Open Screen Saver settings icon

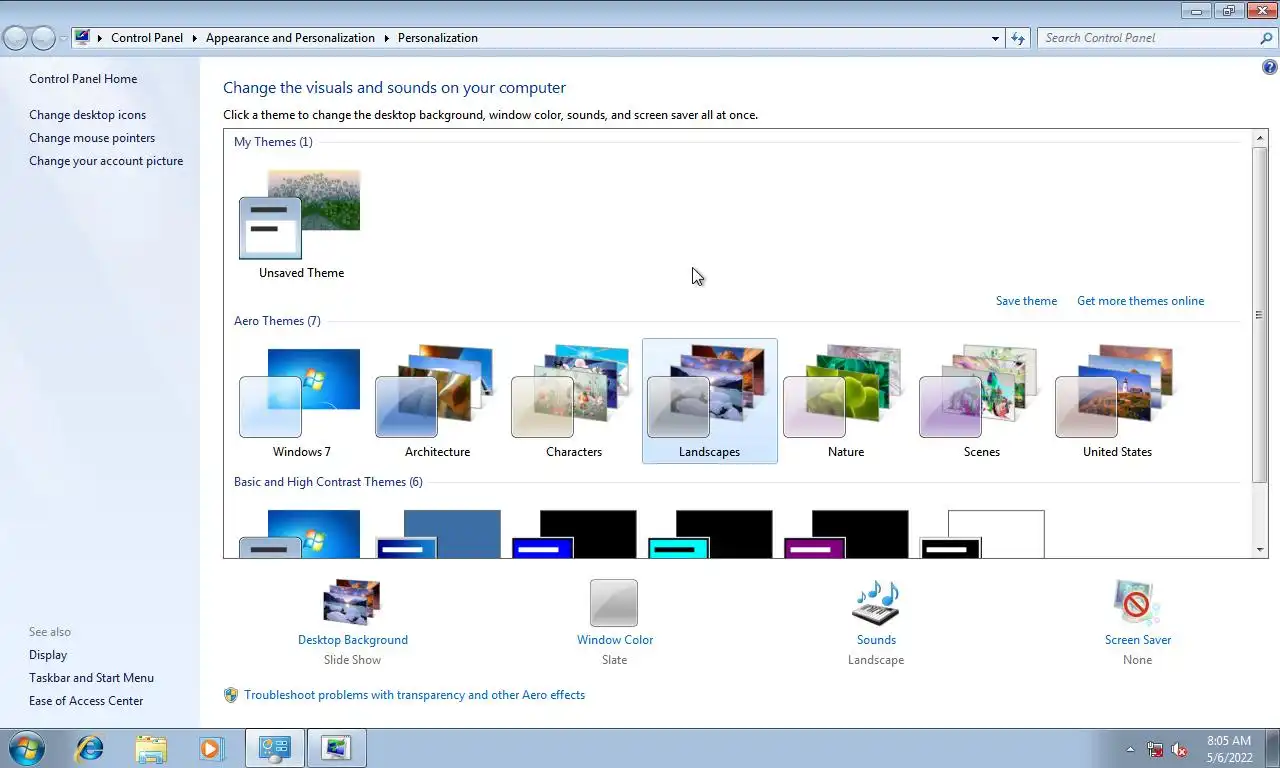click(x=1137, y=603)
